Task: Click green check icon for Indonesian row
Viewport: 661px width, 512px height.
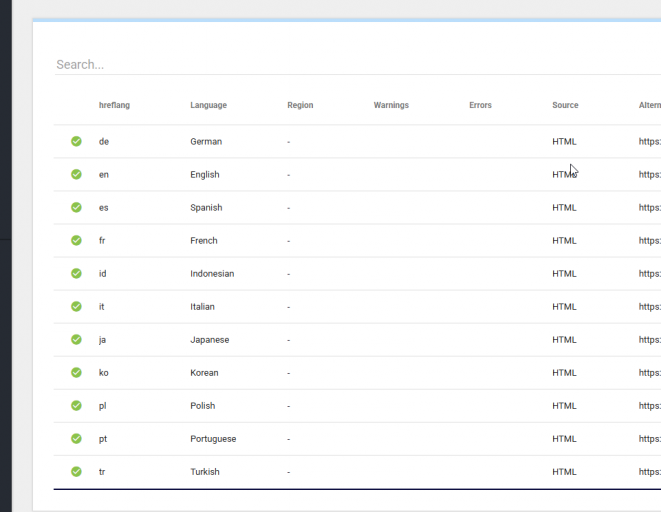Action: point(76,273)
